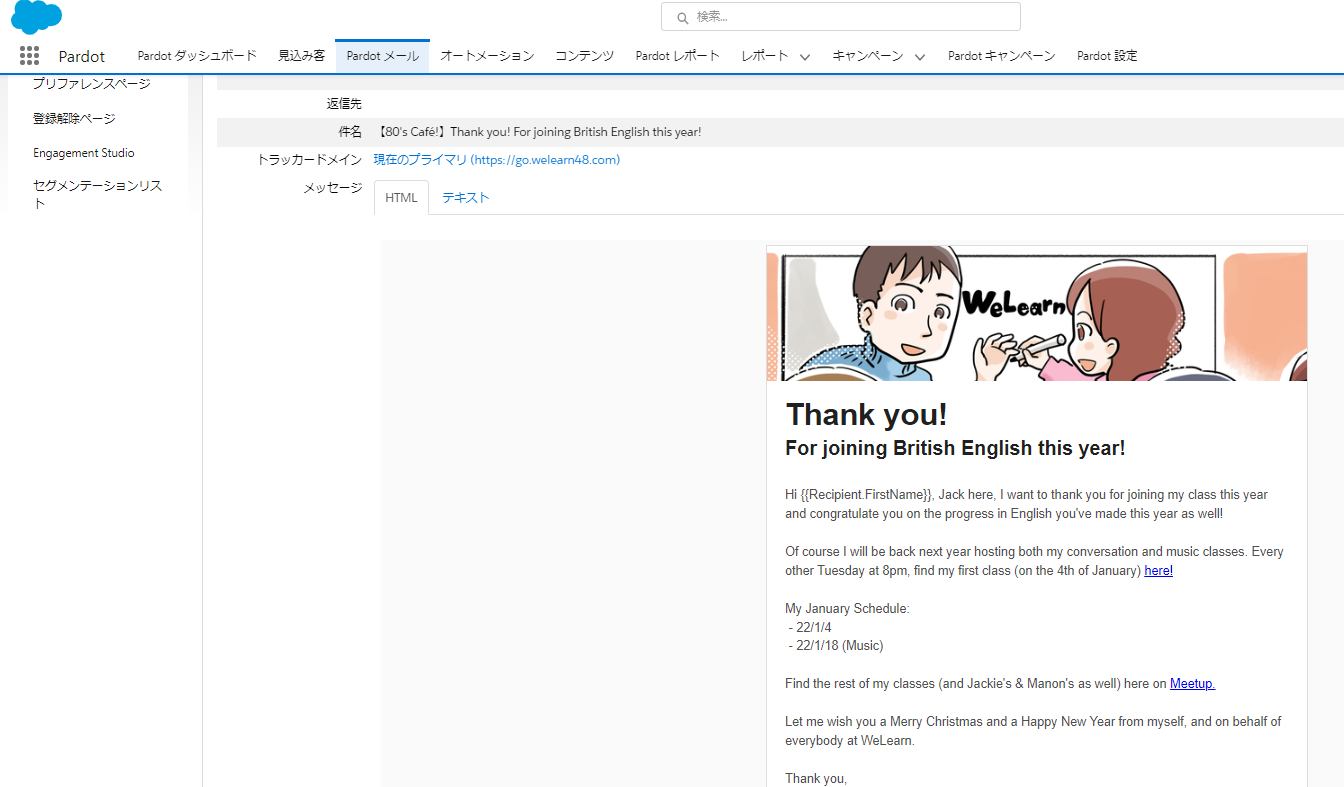1344x787 pixels.
Task: Go to the コンテンツ section
Action: 583,56
